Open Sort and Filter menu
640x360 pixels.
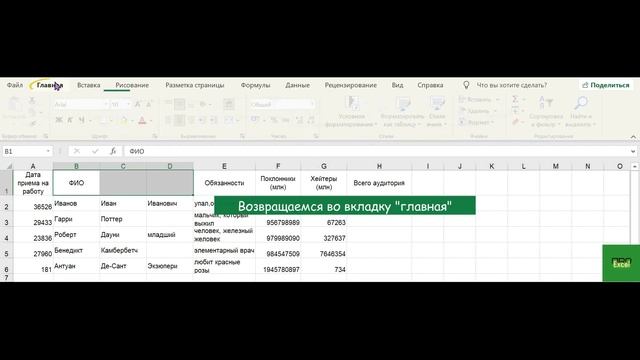pos(546,111)
